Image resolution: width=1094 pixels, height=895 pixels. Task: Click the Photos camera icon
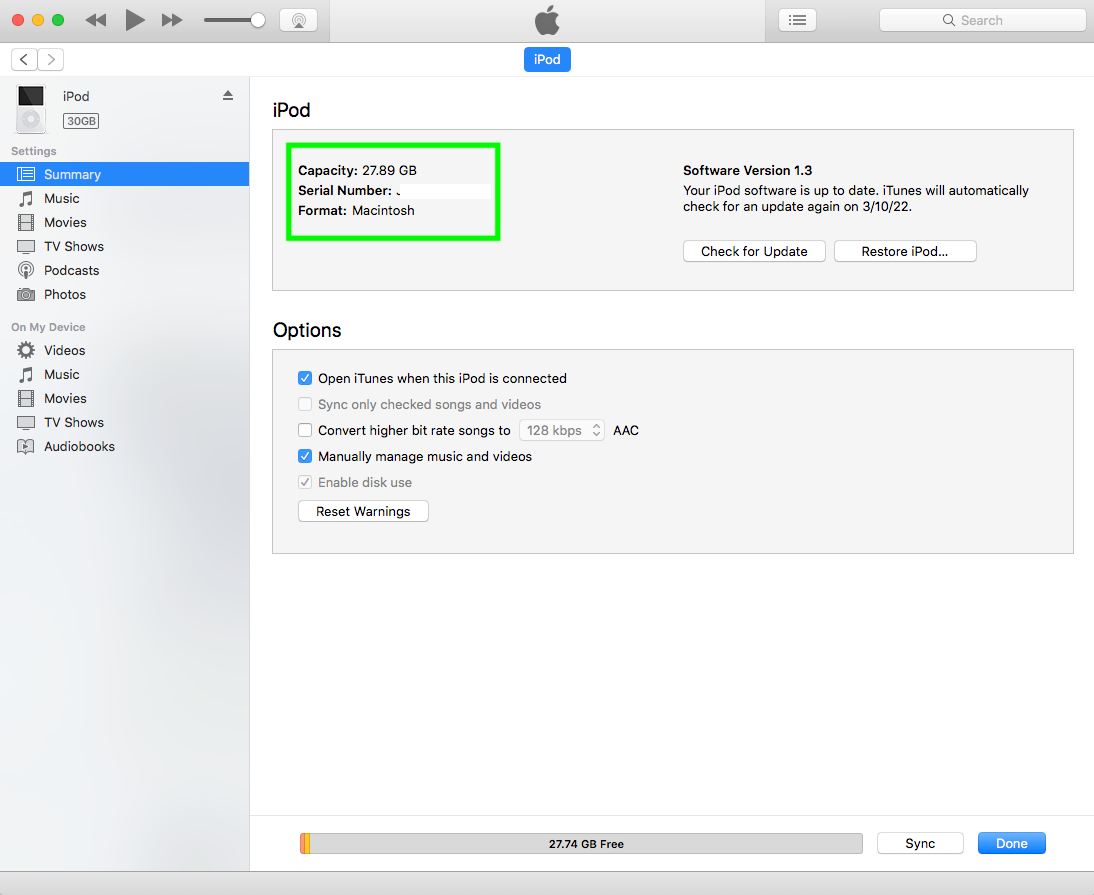tap(26, 294)
